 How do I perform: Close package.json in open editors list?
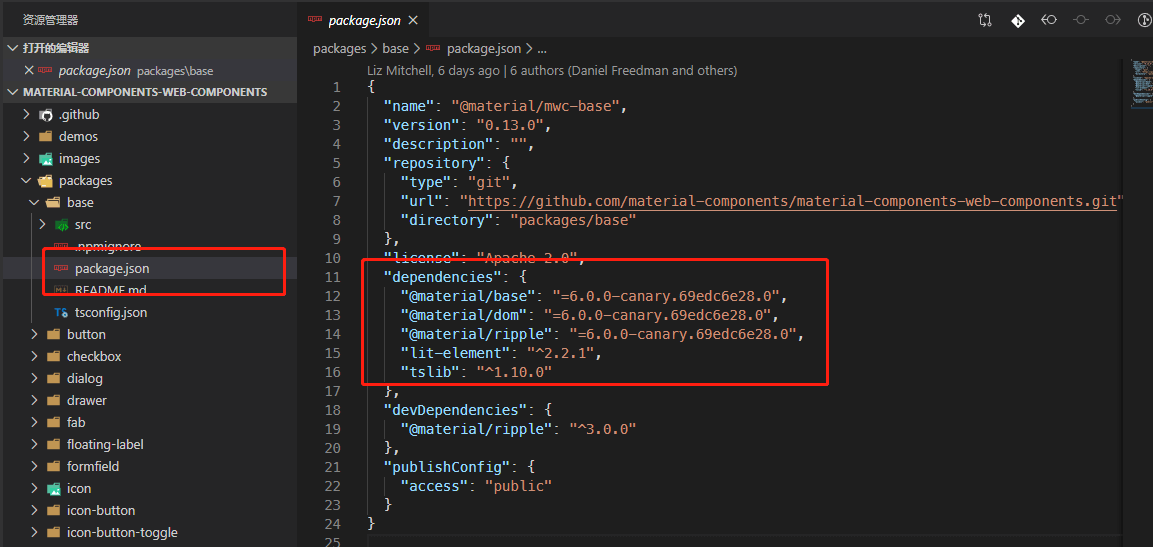coord(29,71)
